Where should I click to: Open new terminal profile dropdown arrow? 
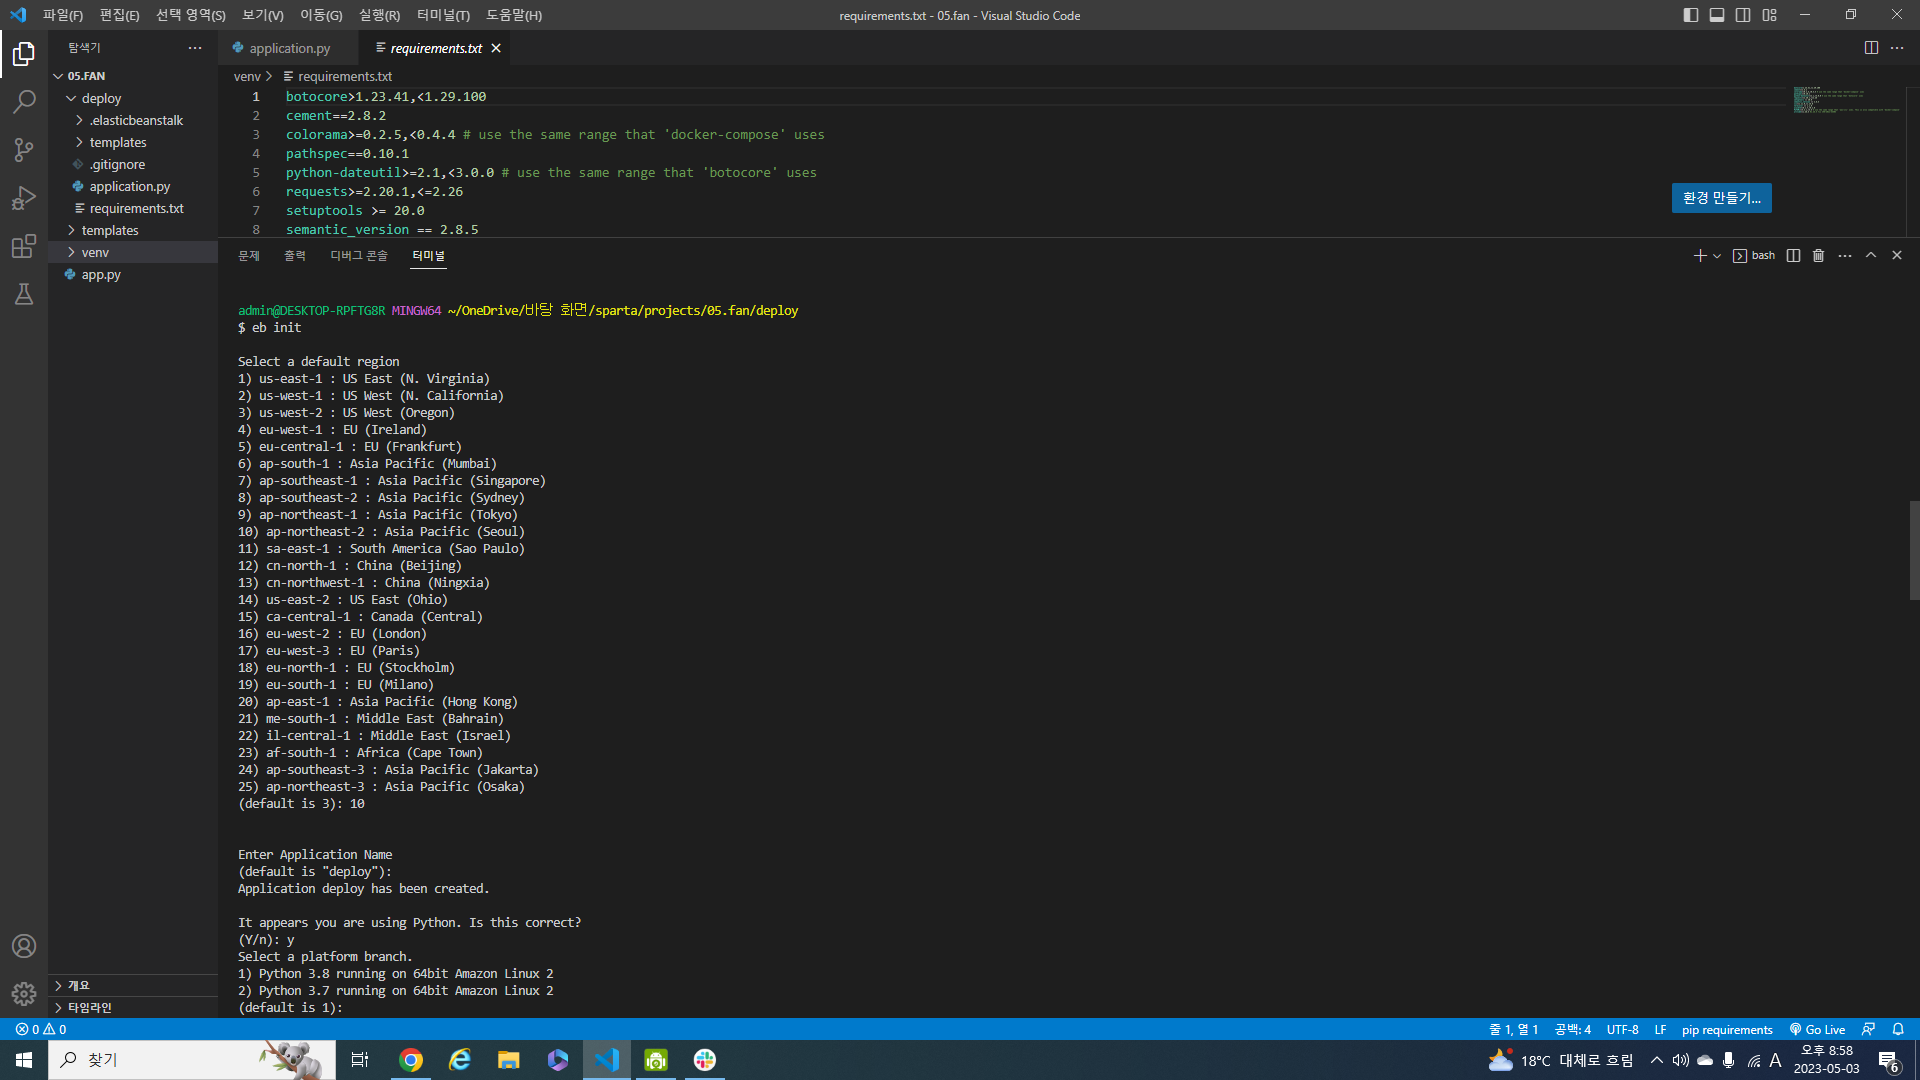(x=1717, y=256)
